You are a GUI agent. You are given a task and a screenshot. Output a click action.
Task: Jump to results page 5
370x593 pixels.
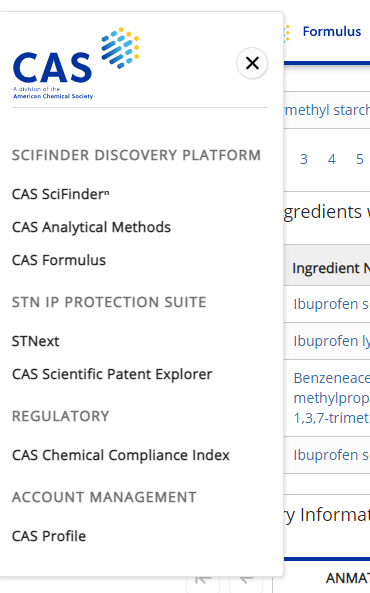pos(360,159)
